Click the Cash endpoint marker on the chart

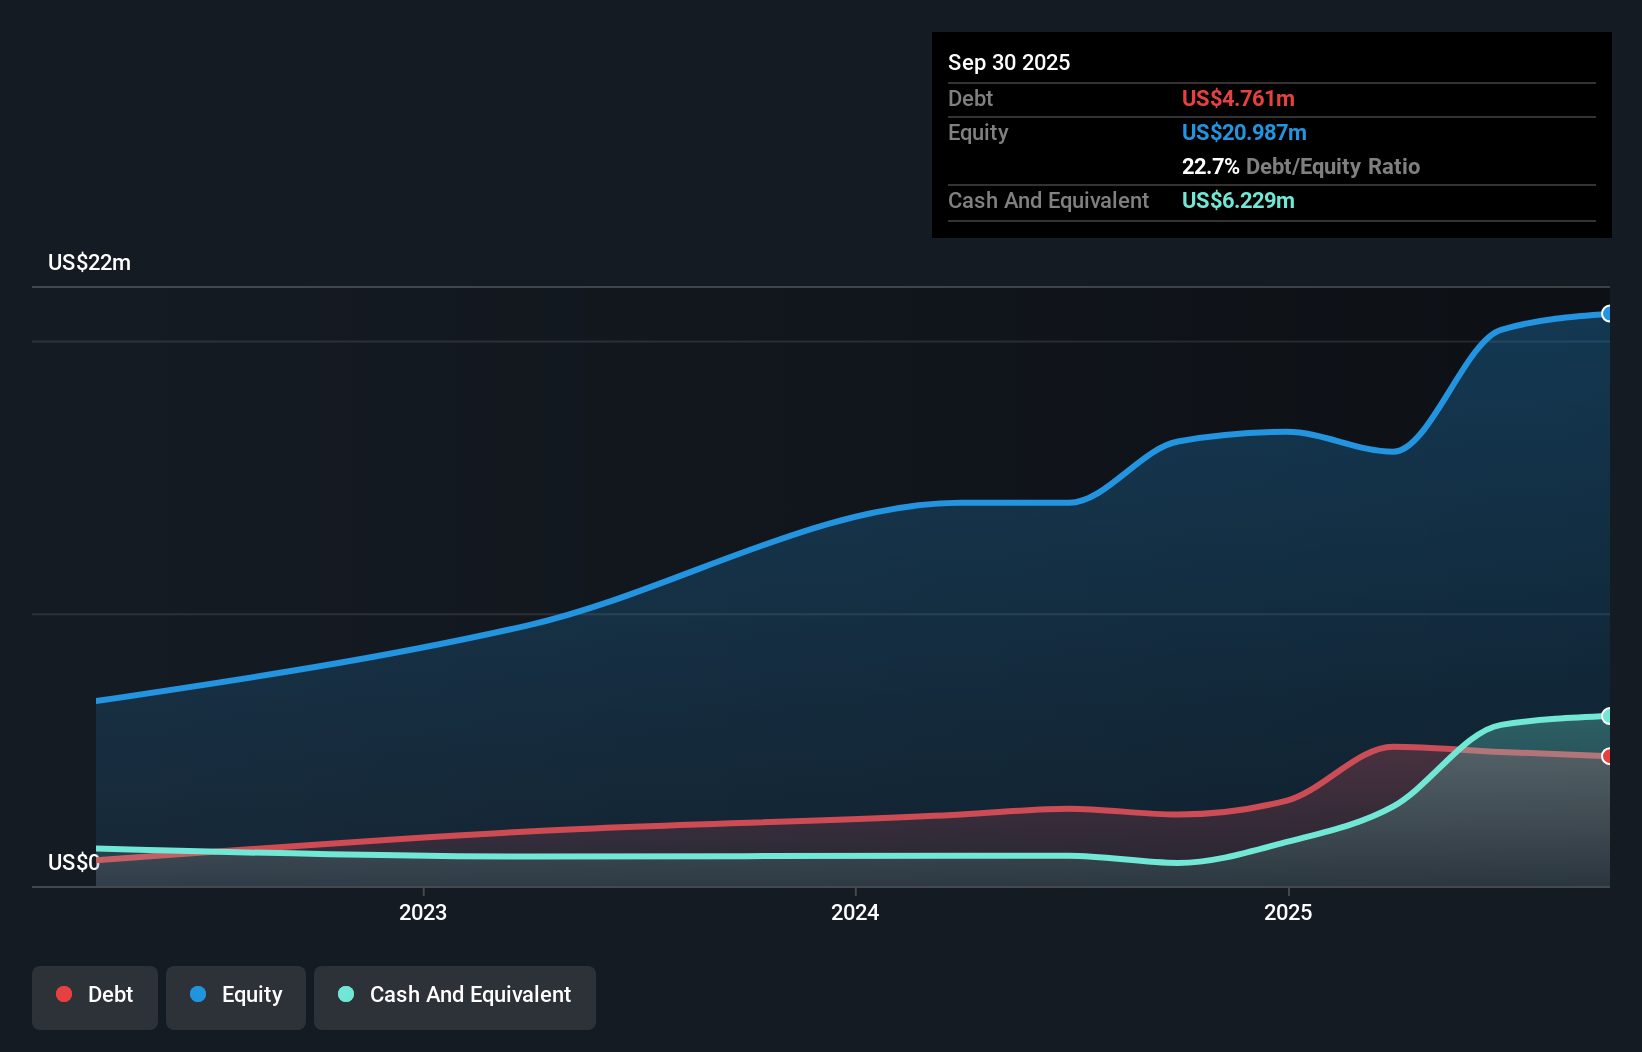point(1607,716)
